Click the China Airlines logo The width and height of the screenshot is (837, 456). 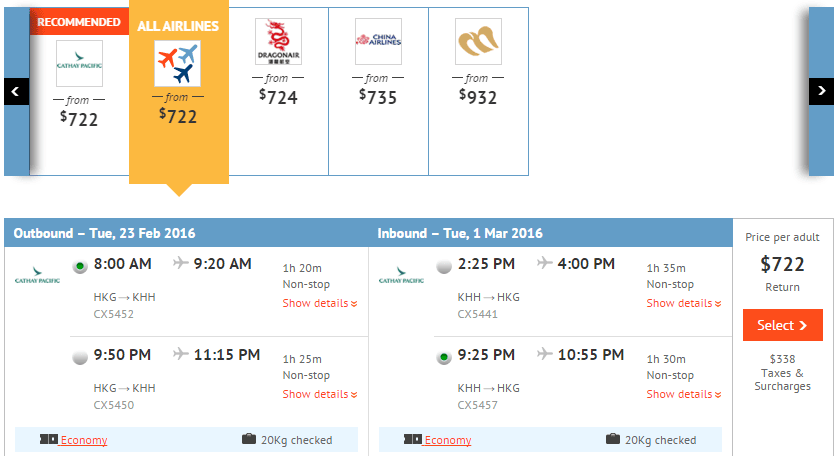[x=378, y=42]
